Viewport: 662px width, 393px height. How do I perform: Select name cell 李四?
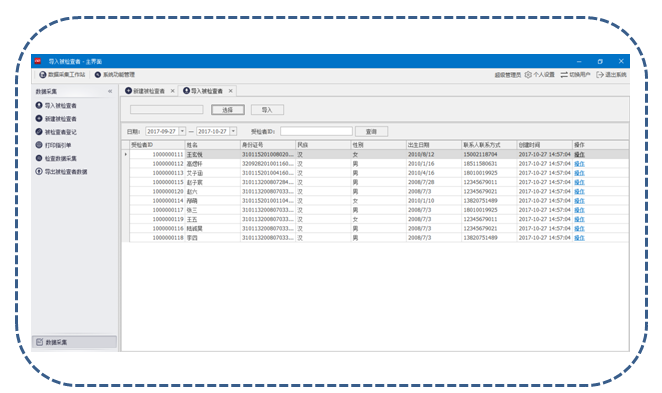coord(213,238)
